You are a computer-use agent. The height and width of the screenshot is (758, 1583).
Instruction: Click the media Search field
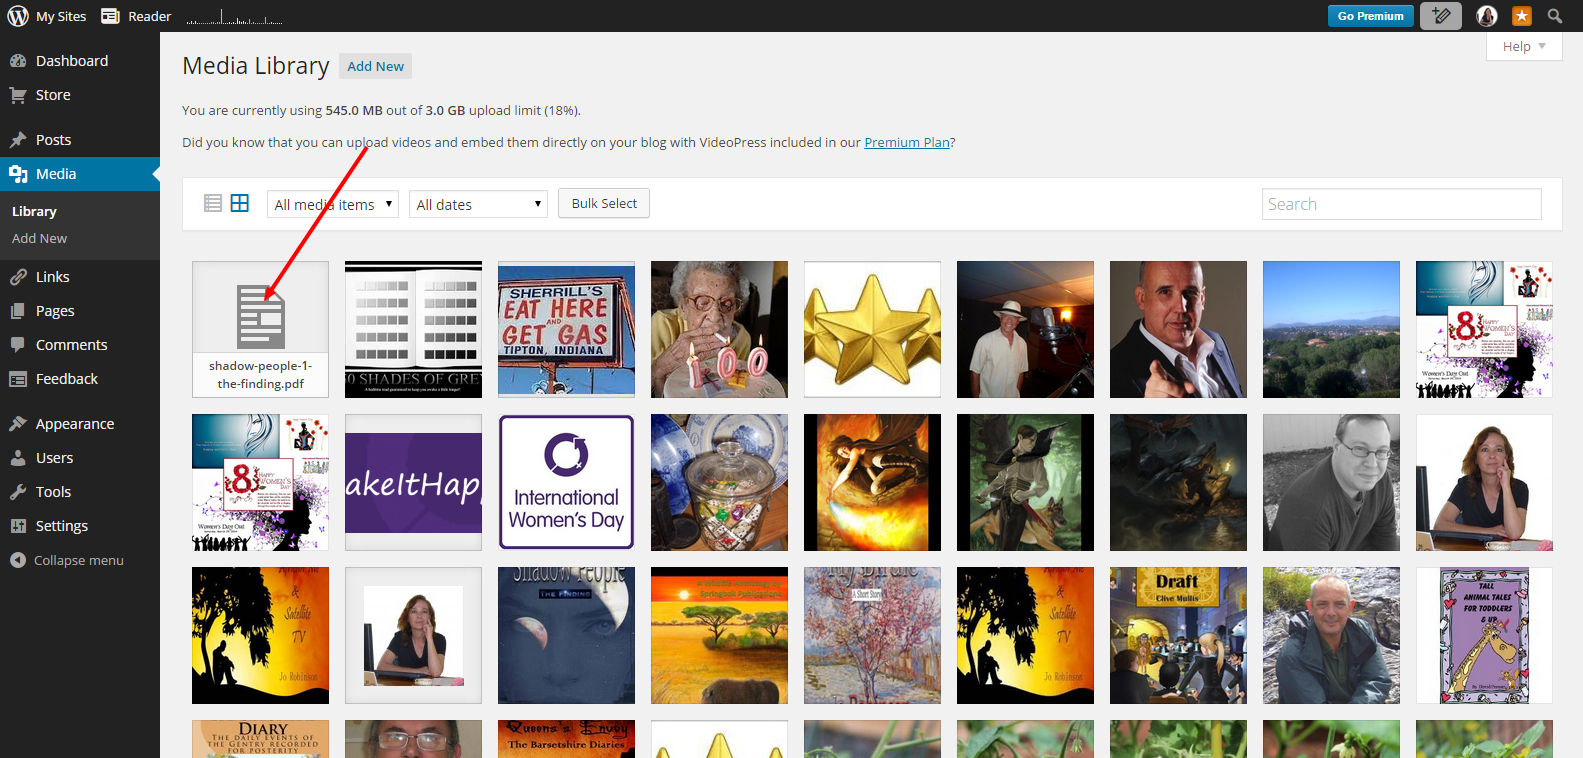click(x=1401, y=204)
